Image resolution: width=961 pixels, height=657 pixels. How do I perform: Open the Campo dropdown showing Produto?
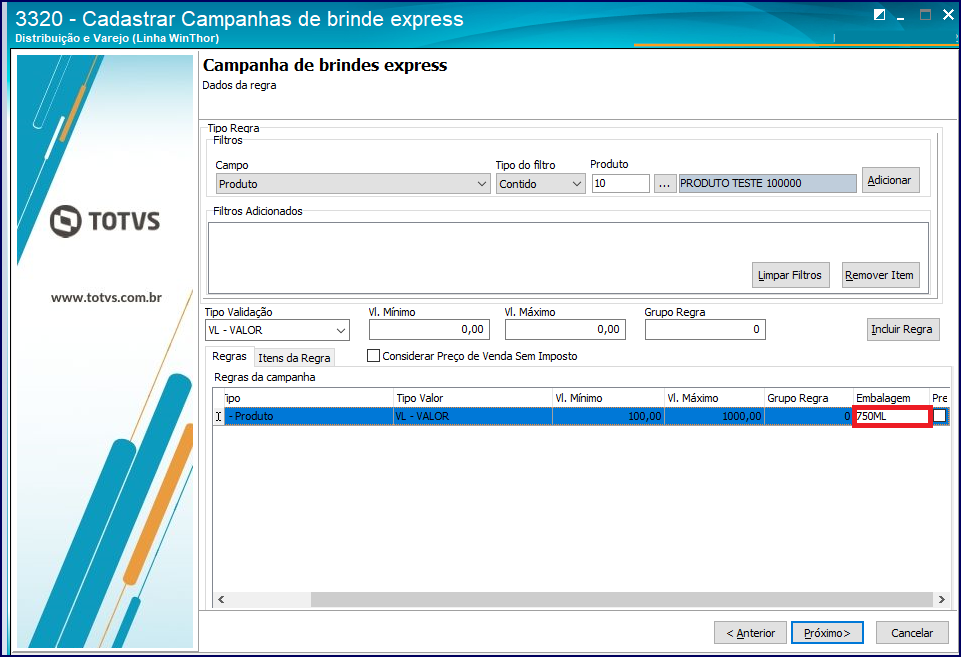click(x=353, y=184)
